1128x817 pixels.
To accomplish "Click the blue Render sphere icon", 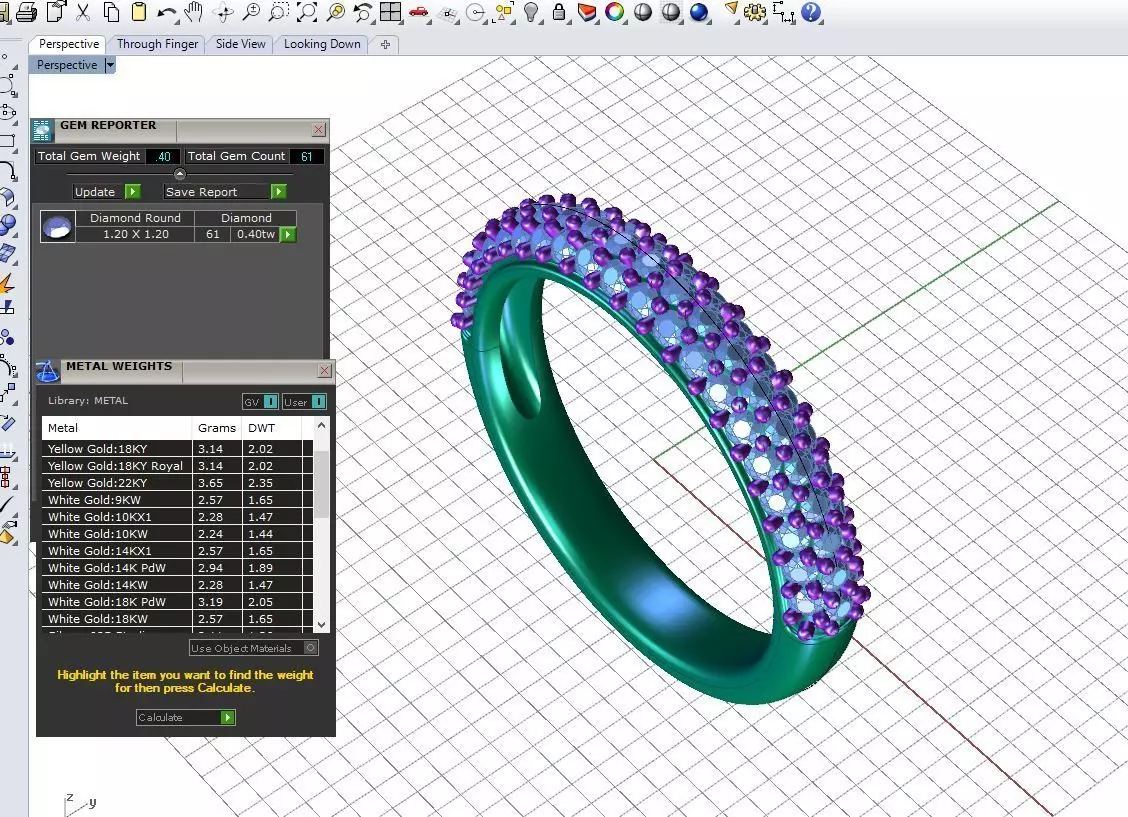I will [x=699, y=12].
